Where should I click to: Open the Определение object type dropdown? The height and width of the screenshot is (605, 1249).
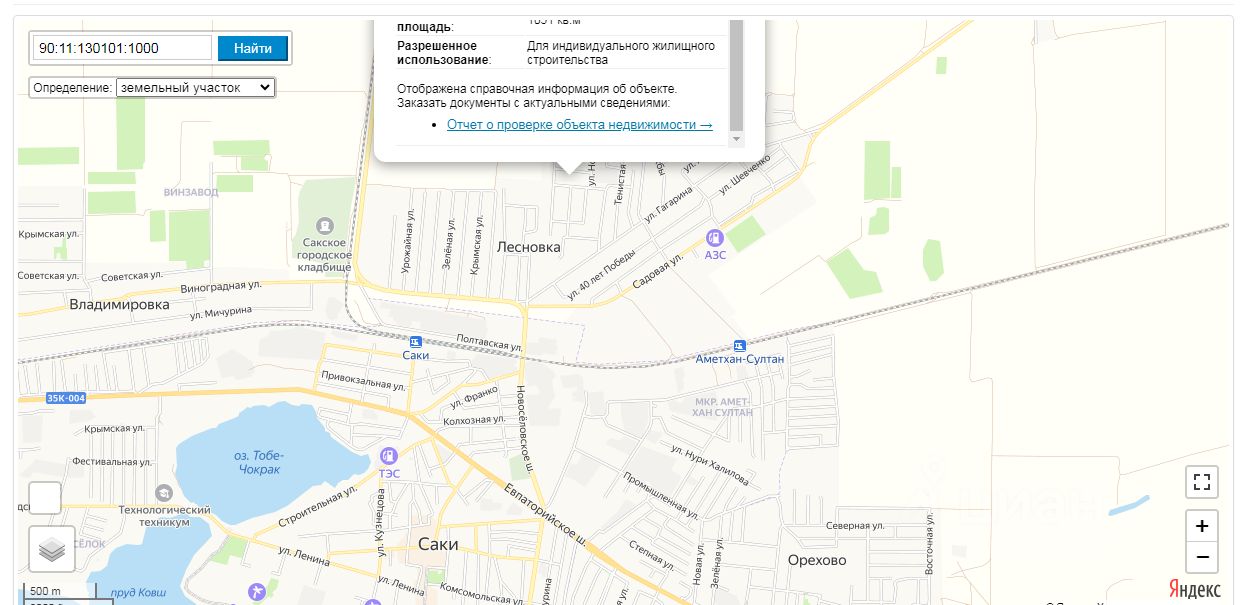(x=196, y=88)
